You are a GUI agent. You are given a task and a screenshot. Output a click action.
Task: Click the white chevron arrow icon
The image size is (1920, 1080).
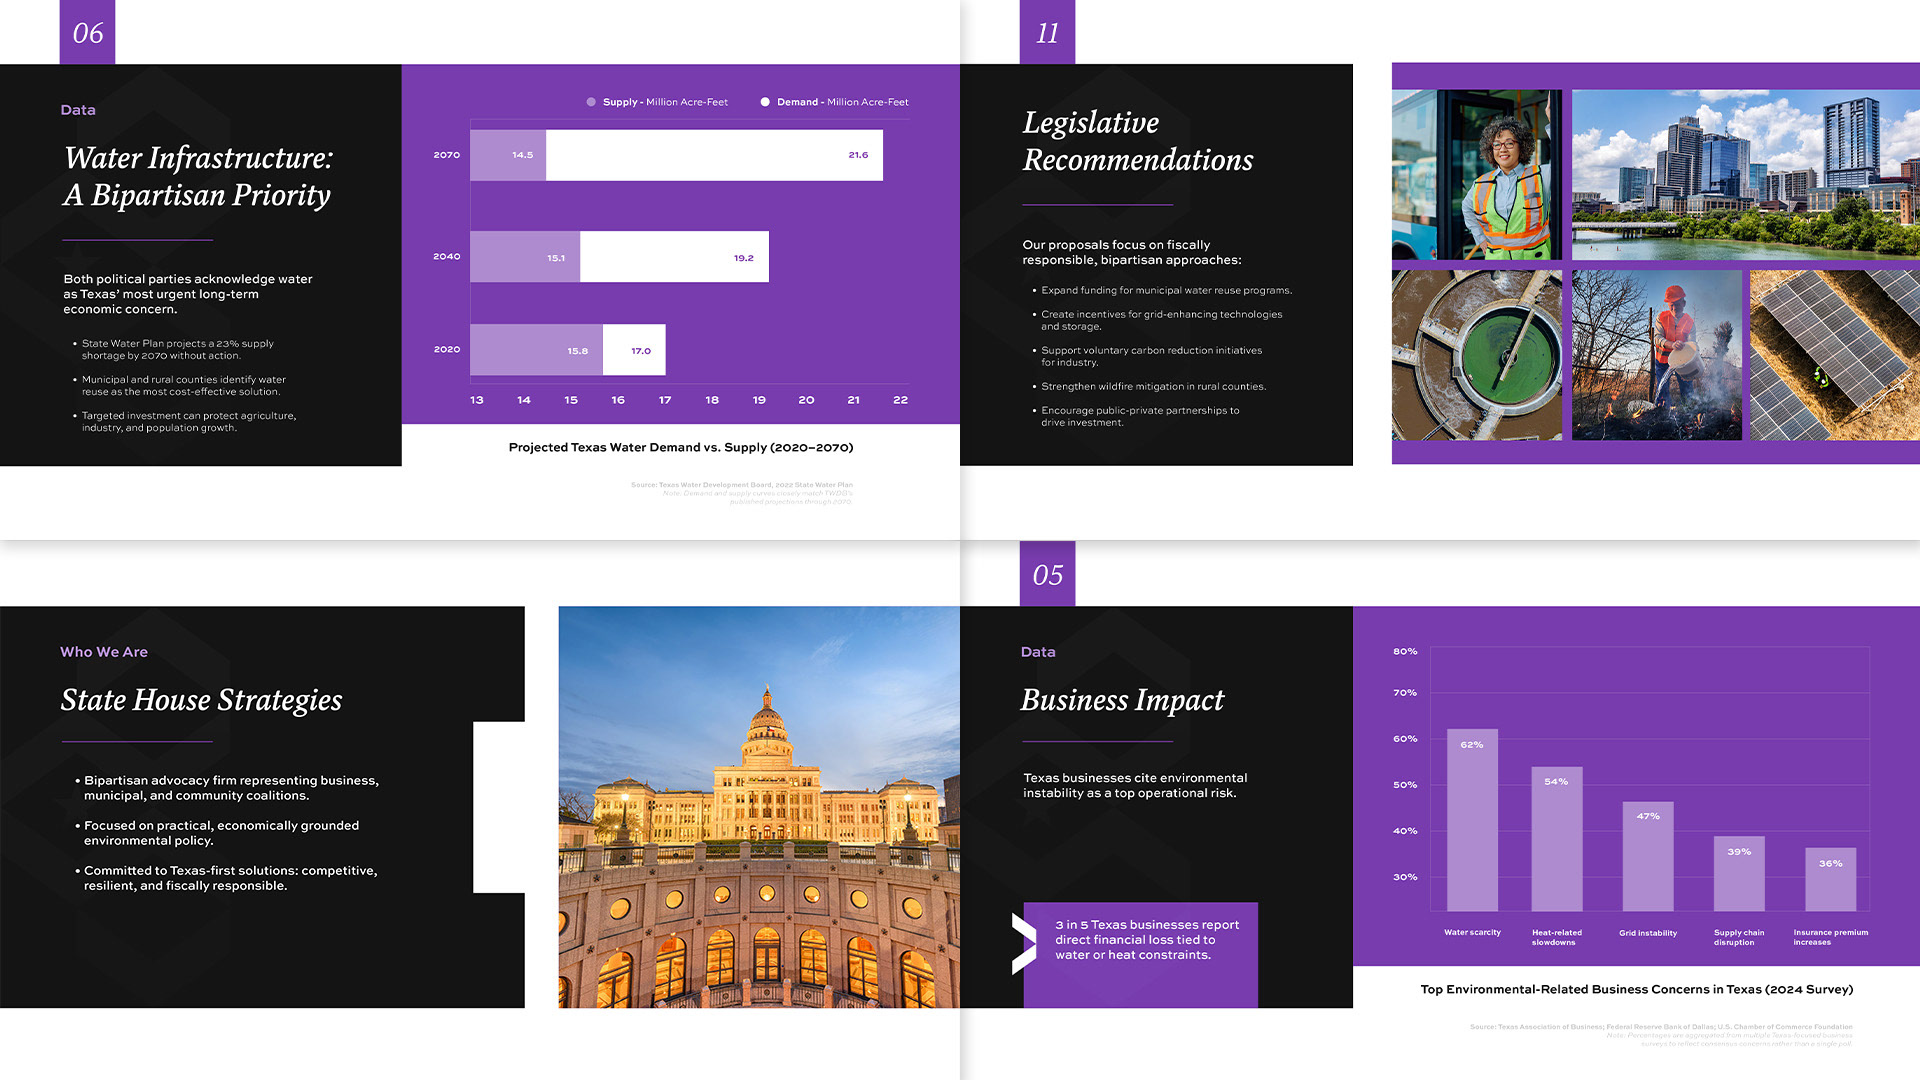coord(1023,943)
